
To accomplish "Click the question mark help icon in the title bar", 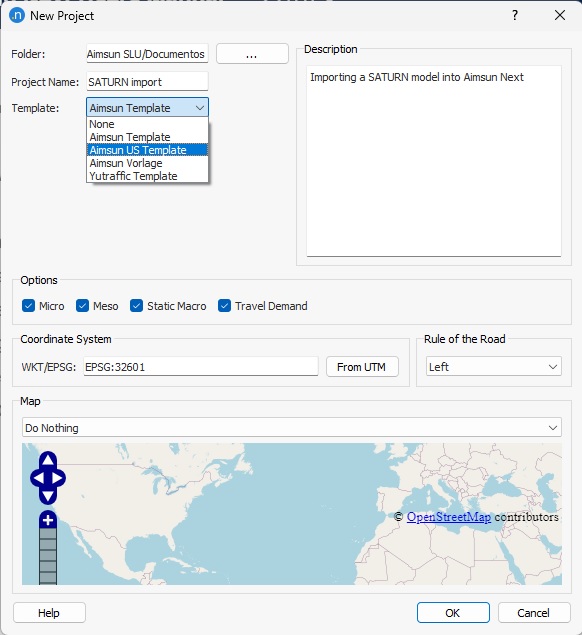I will coord(514,15).
